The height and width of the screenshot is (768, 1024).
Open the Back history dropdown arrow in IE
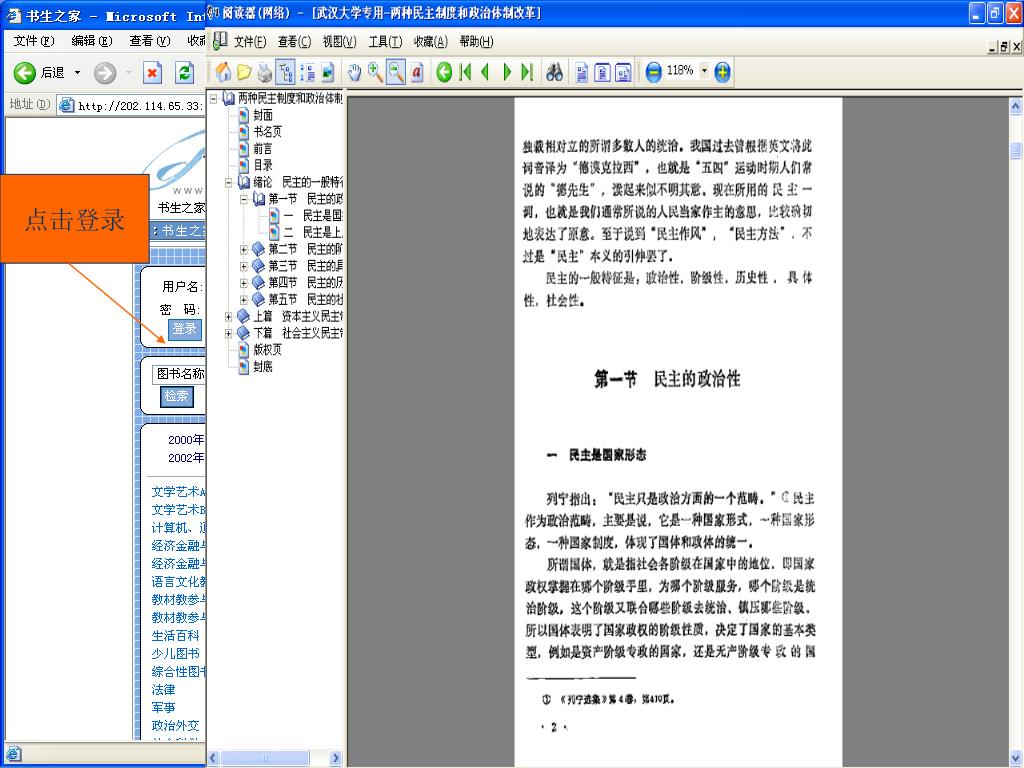[77, 72]
